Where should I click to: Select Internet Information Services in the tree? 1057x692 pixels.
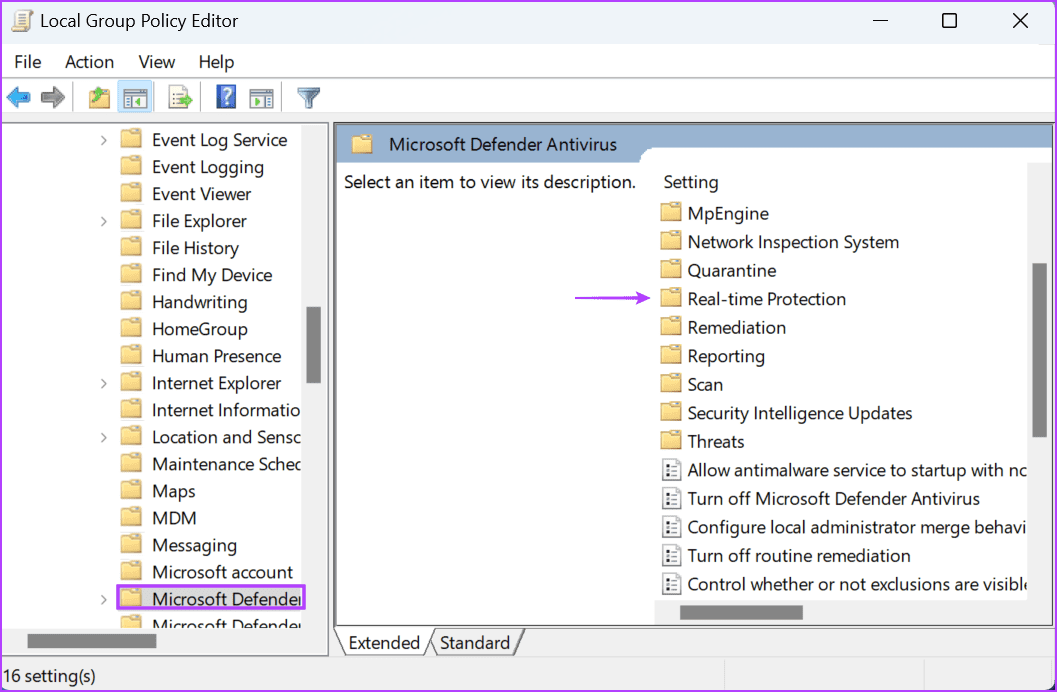(226, 410)
